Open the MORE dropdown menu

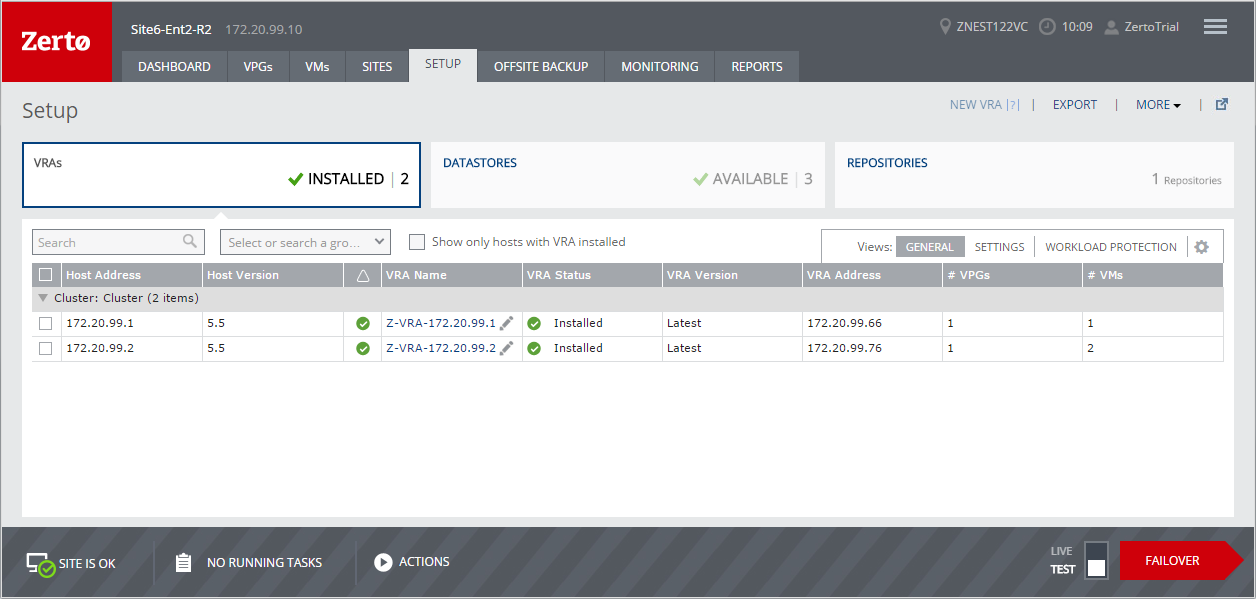point(1158,104)
